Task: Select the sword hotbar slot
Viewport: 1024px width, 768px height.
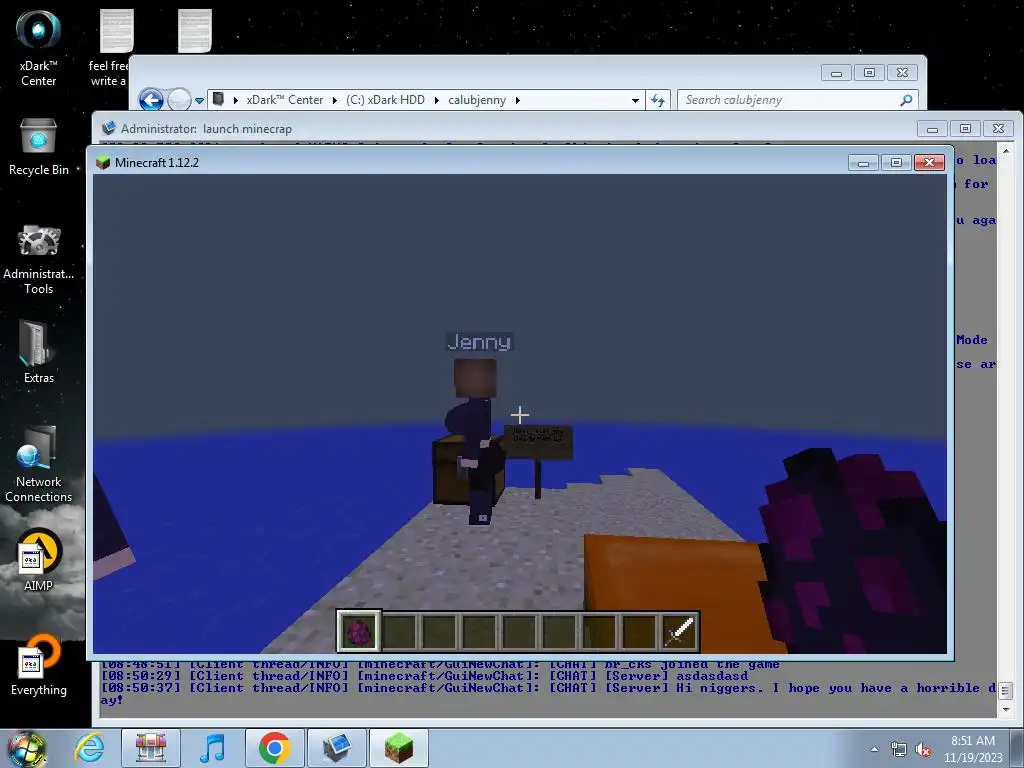Action: pos(679,632)
